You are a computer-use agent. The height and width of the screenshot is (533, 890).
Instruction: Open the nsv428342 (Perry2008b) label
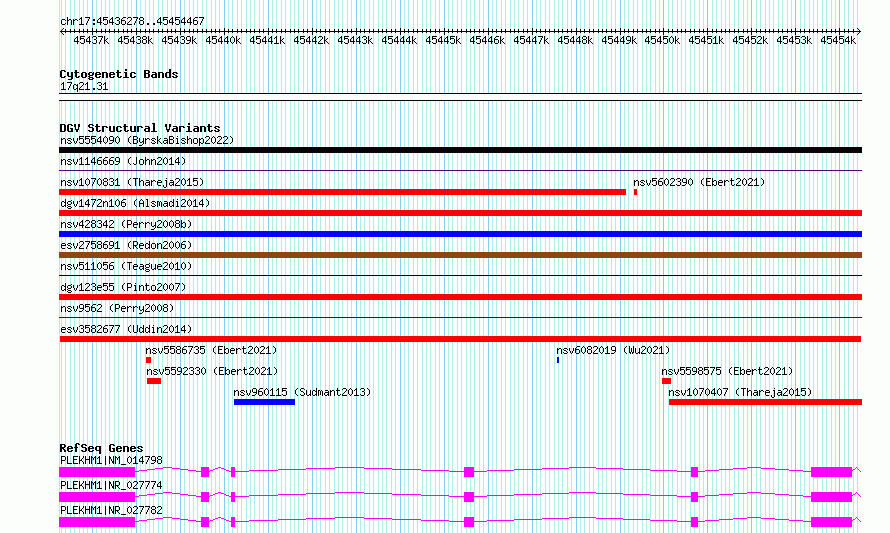click(126, 224)
